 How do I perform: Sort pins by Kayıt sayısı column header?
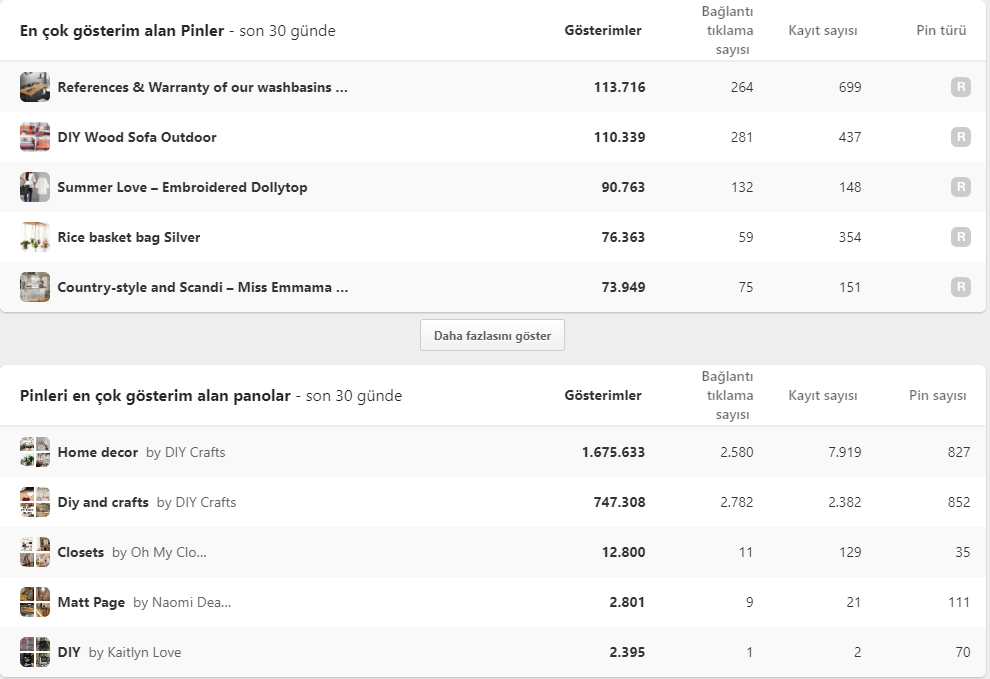coord(823,30)
